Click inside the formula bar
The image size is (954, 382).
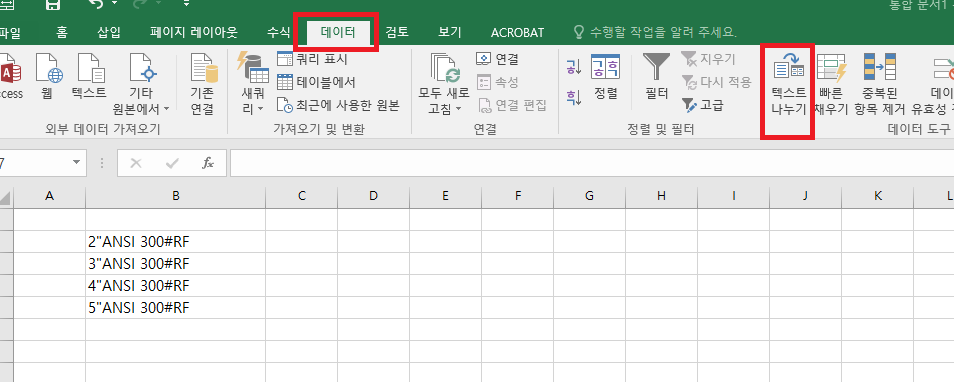tap(591, 163)
